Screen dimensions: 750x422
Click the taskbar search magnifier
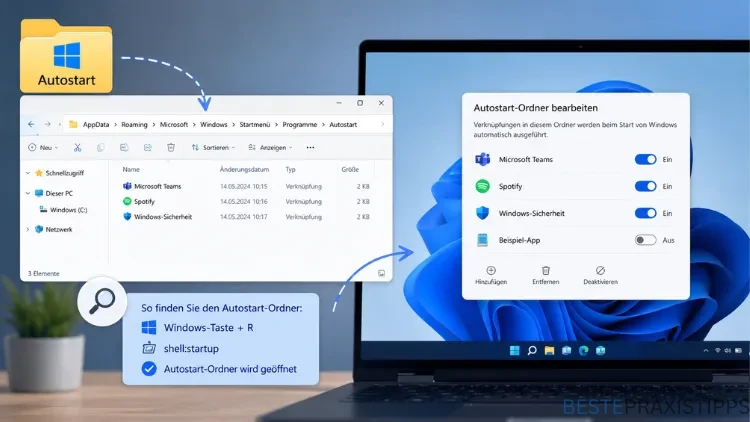click(532, 351)
